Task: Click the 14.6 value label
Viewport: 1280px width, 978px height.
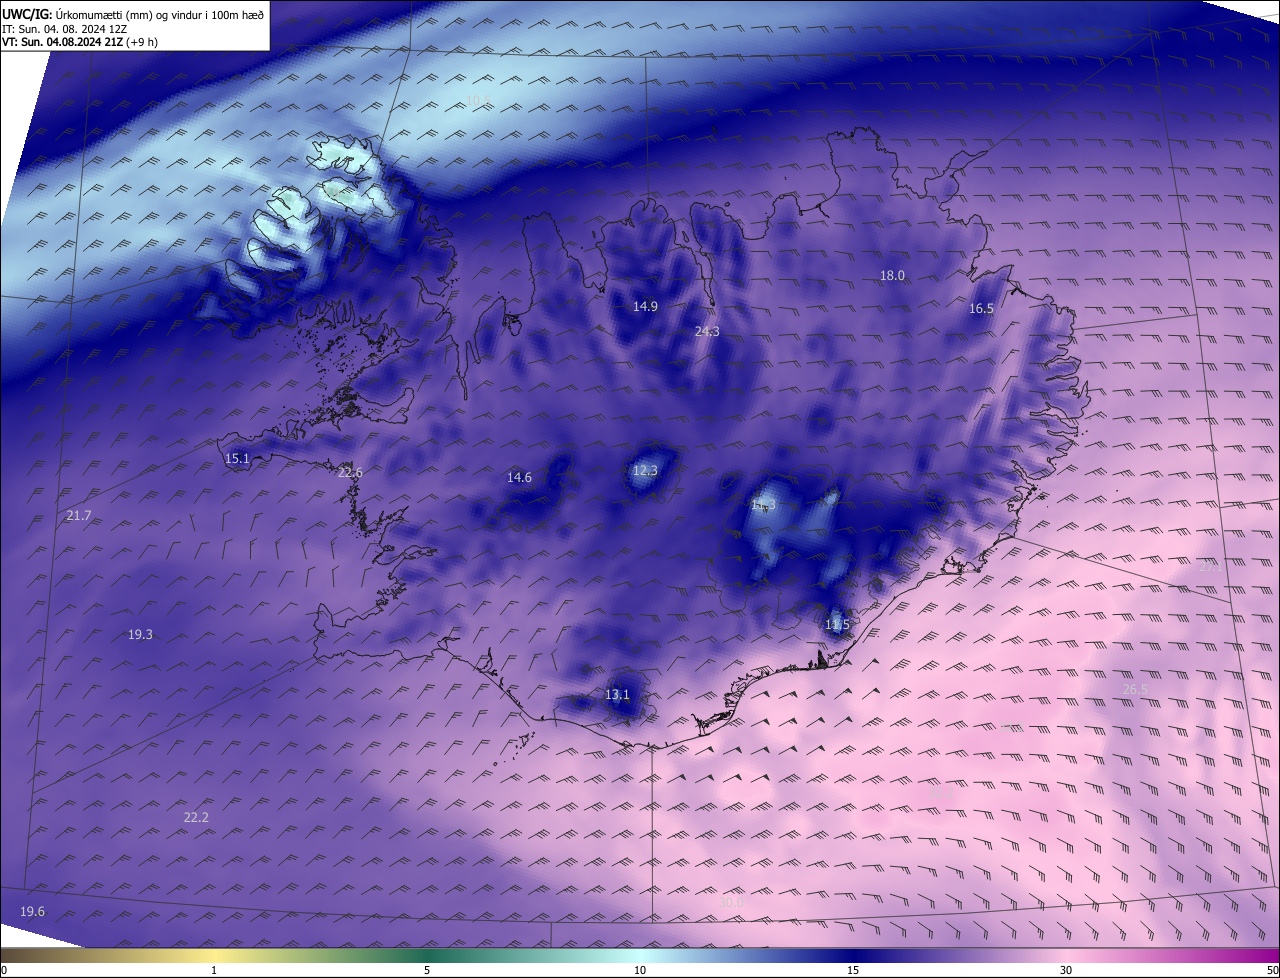Action: point(519,478)
